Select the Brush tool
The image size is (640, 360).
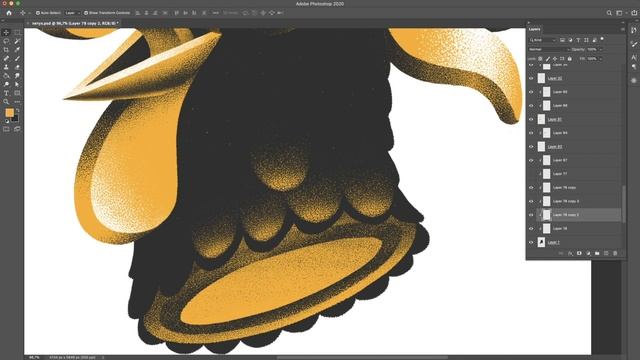point(17,58)
